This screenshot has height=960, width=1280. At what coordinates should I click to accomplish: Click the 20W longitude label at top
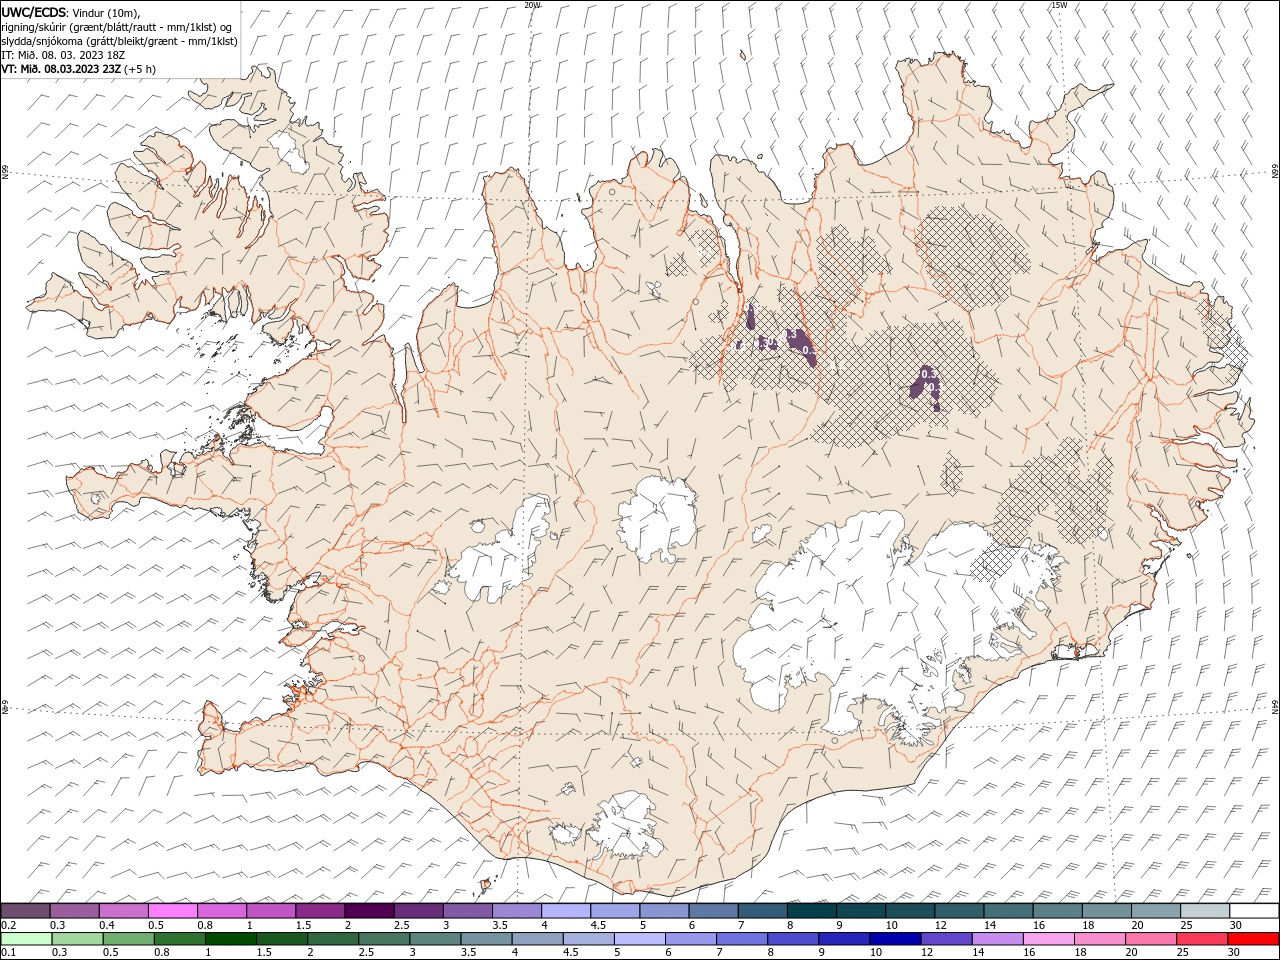pyautogui.click(x=533, y=5)
